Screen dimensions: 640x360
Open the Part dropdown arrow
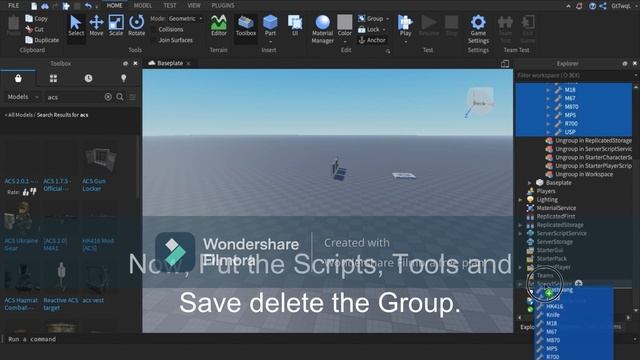pos(270,41)
